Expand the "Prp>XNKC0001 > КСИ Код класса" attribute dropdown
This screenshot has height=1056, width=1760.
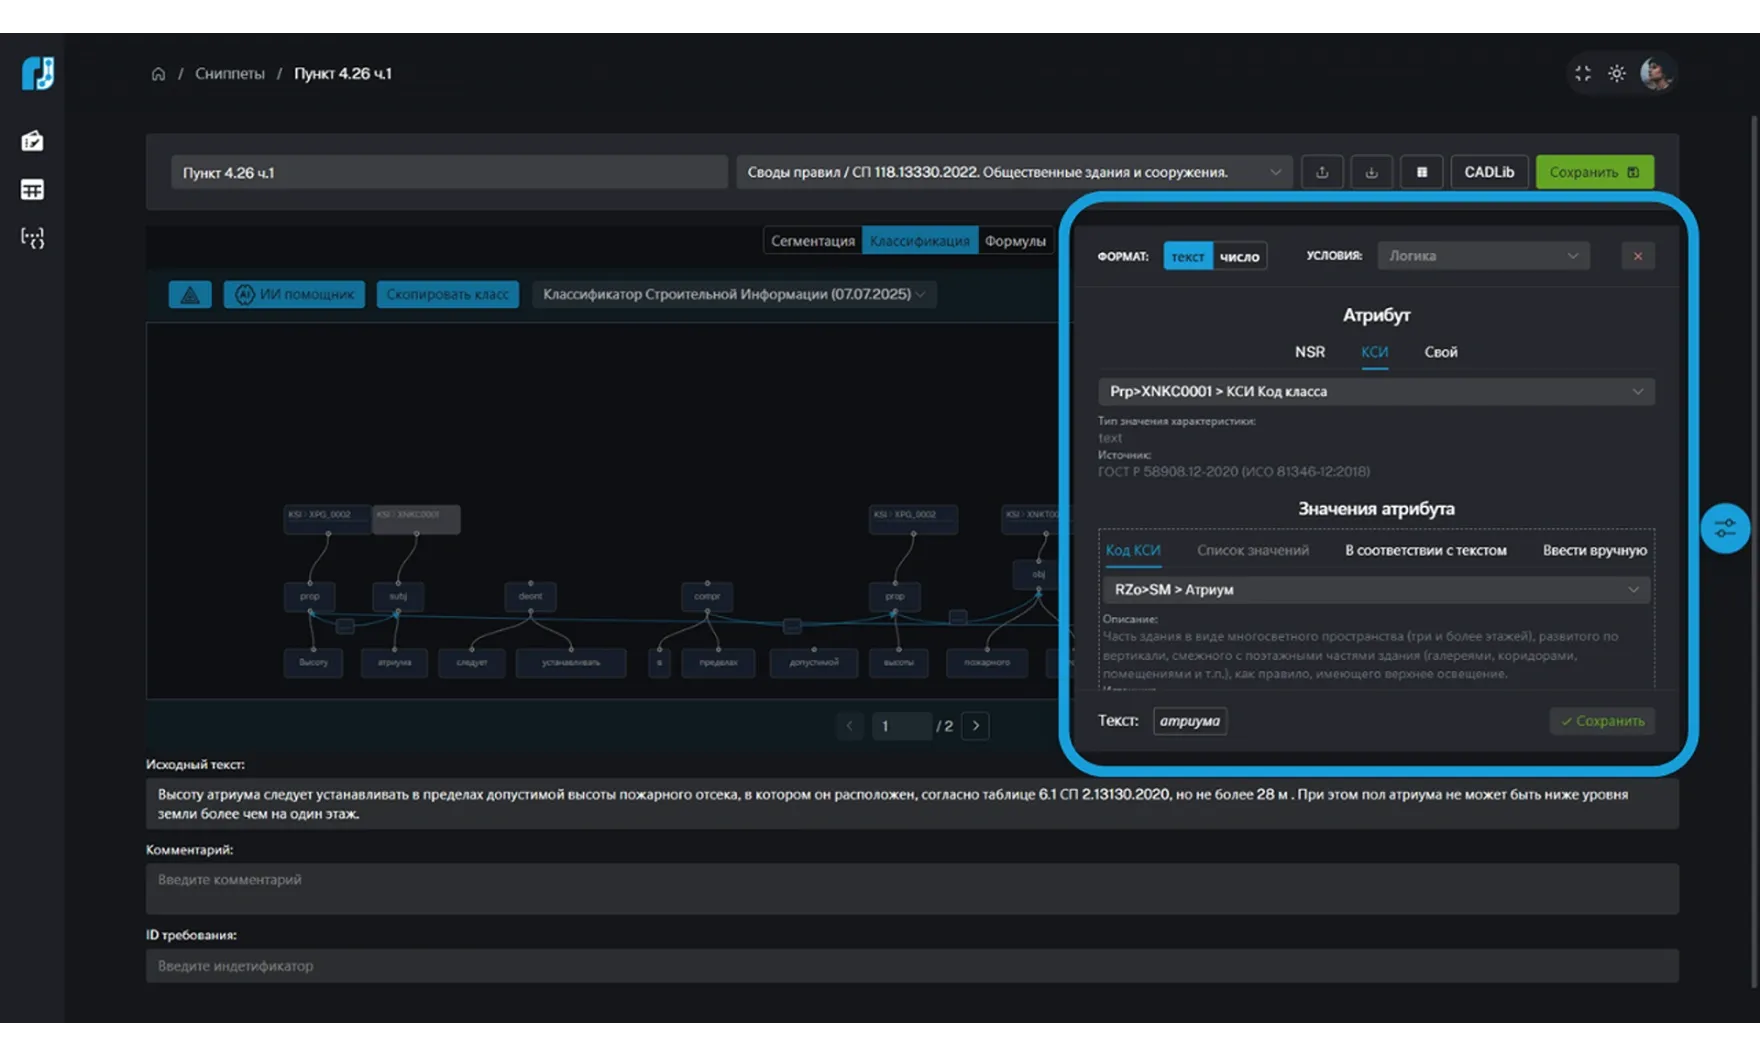[1376, 391]
